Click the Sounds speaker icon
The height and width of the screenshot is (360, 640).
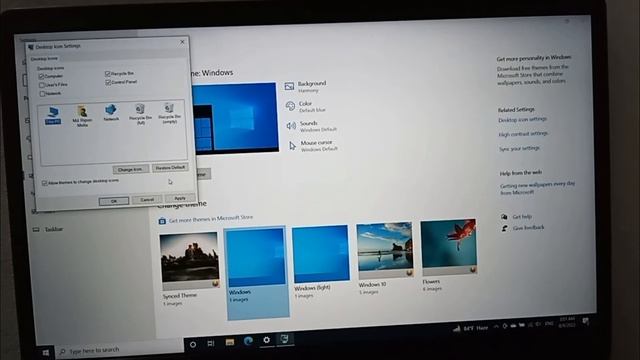(x=291, y=126)
